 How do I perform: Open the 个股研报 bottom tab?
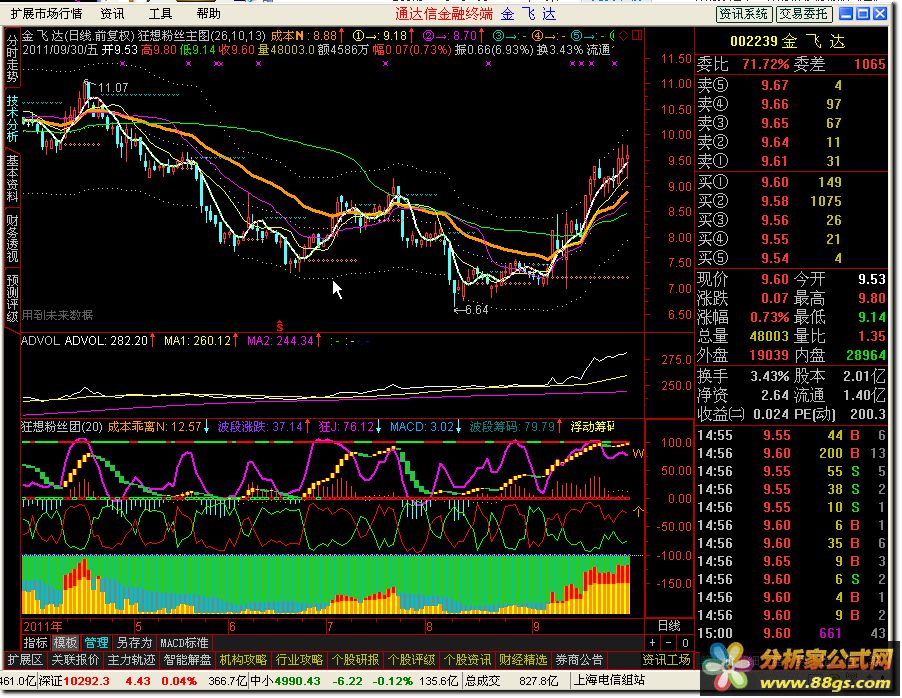click(355, 659)
